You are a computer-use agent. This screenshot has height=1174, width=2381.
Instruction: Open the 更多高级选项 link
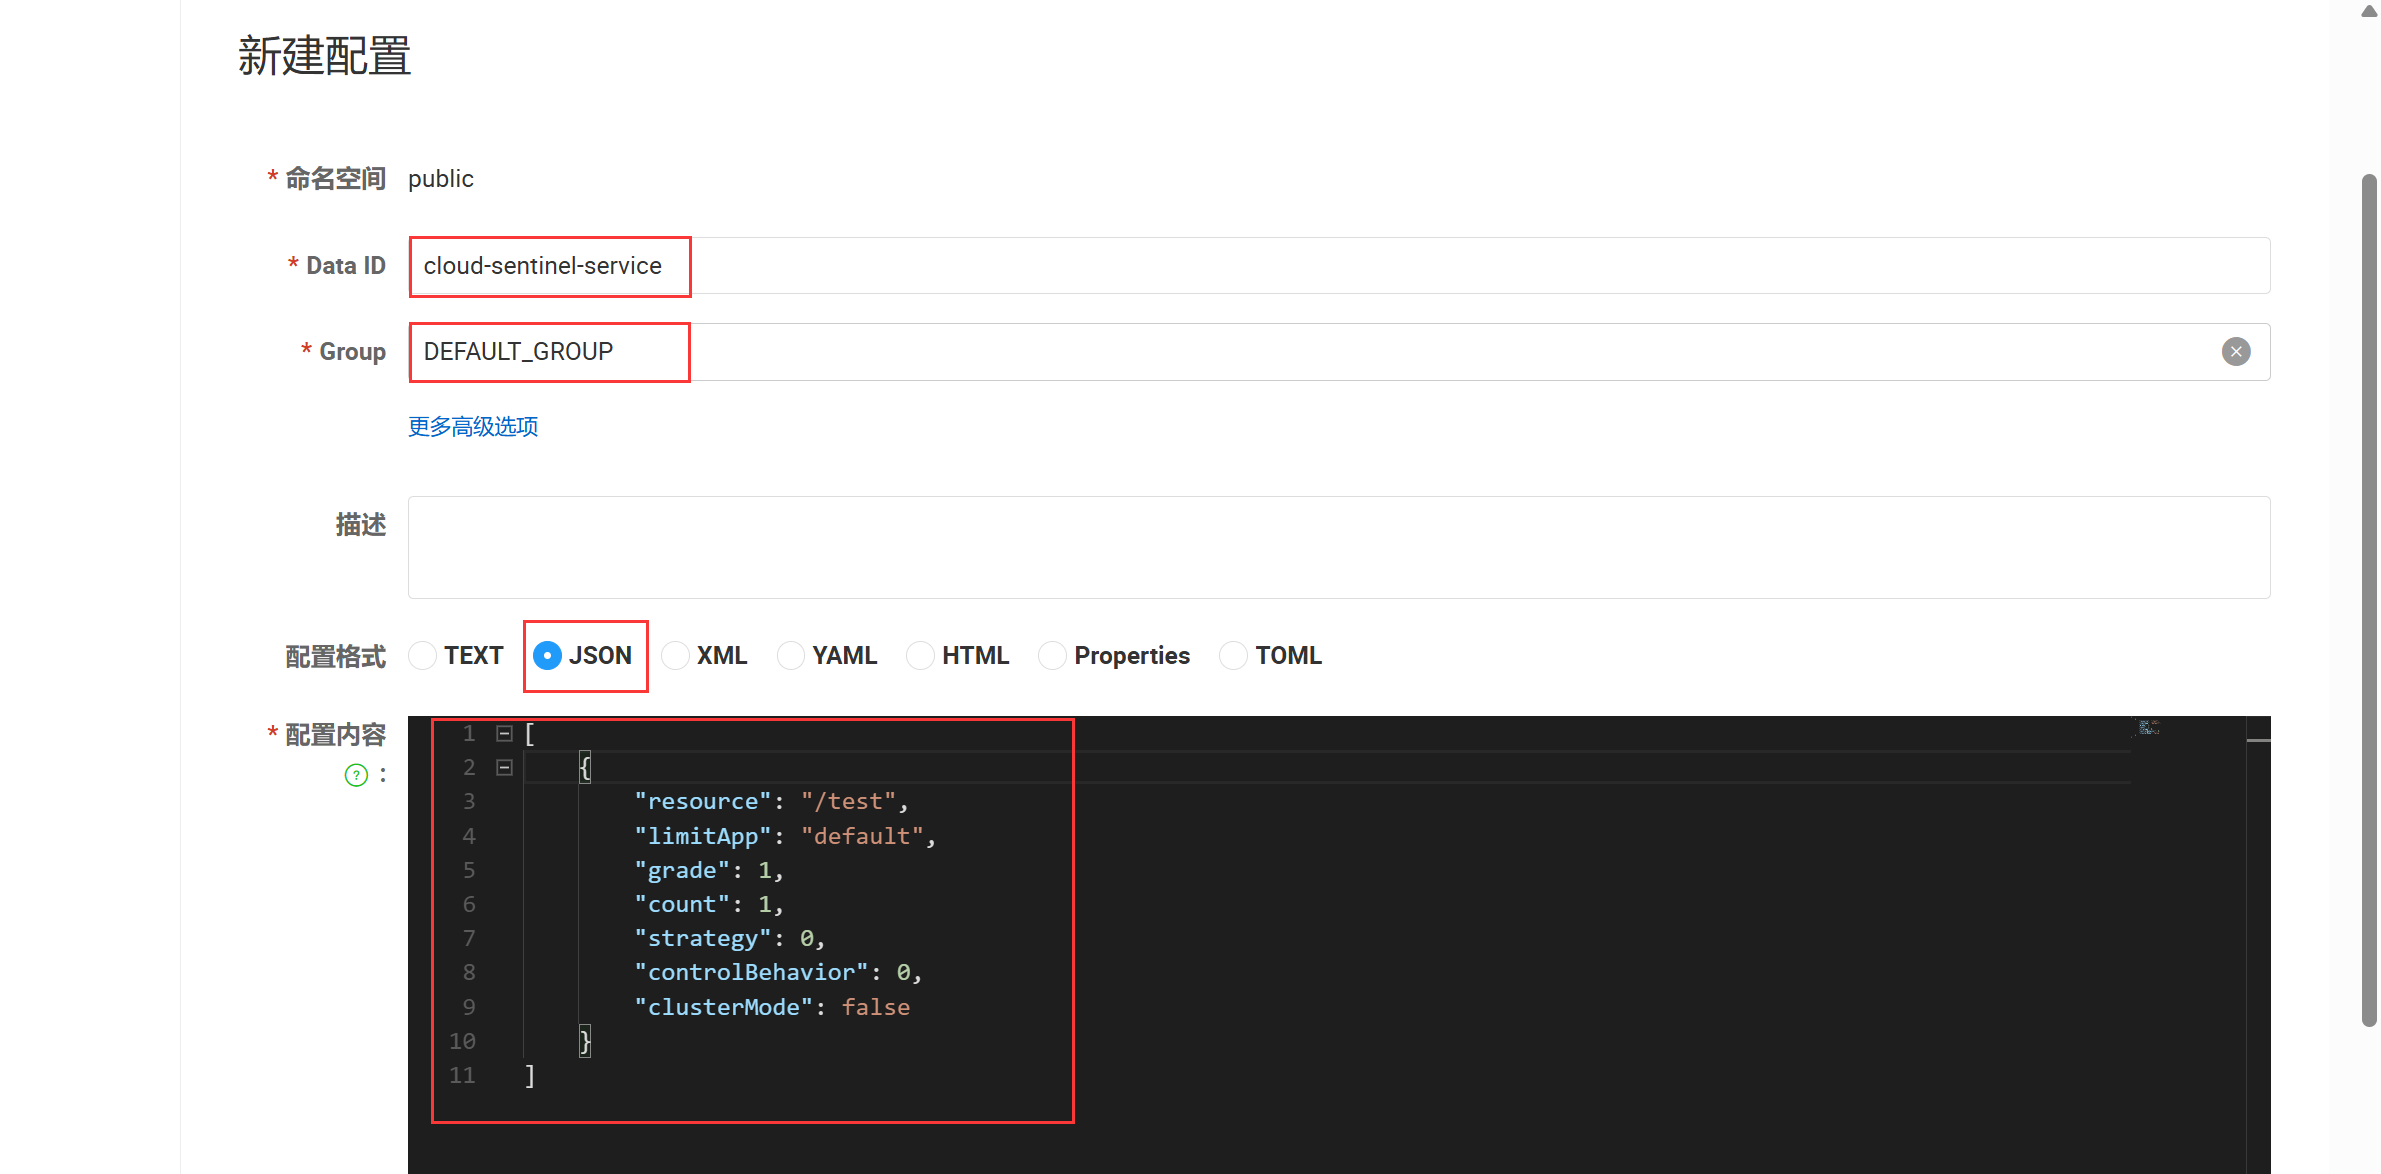[473, 427]
